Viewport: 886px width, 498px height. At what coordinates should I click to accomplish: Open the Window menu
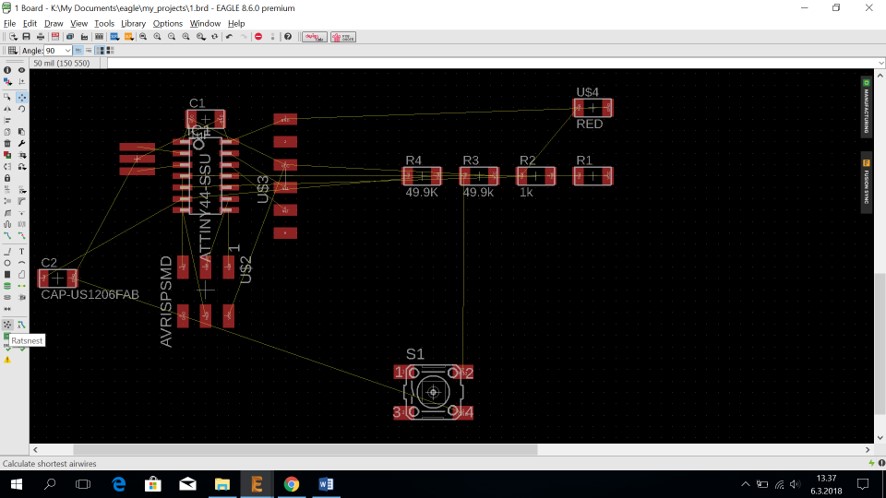205,23
